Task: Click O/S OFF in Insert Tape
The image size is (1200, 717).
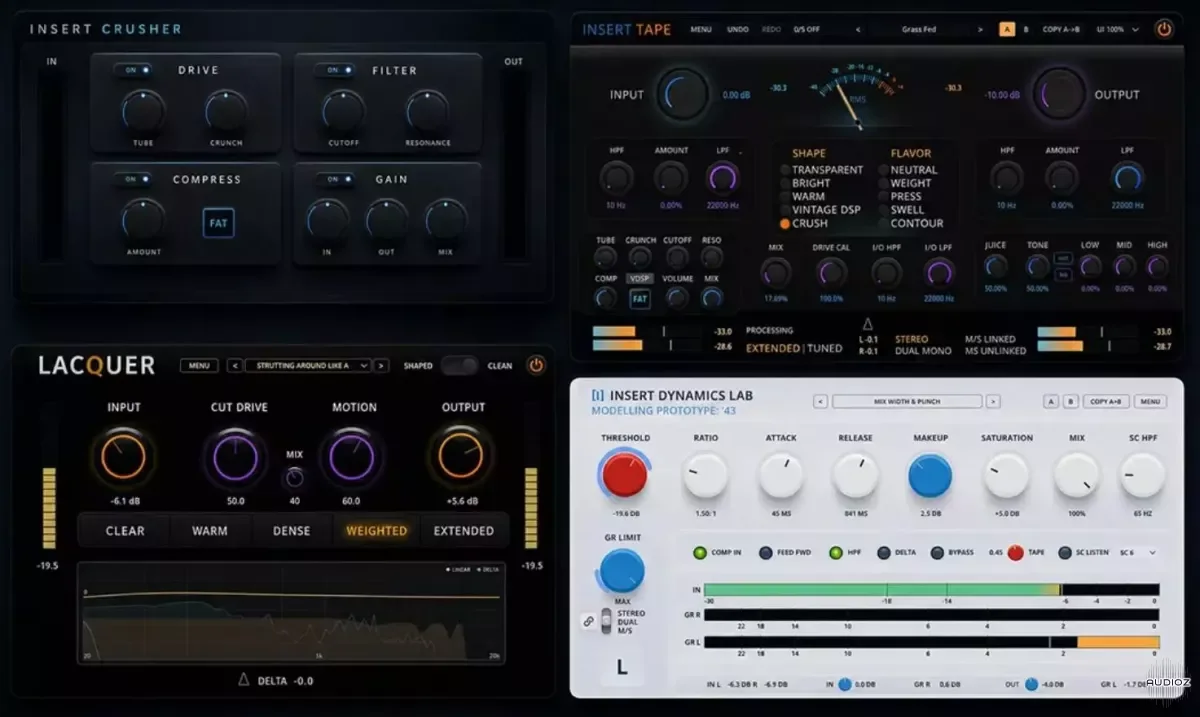Action: (807, 30)
